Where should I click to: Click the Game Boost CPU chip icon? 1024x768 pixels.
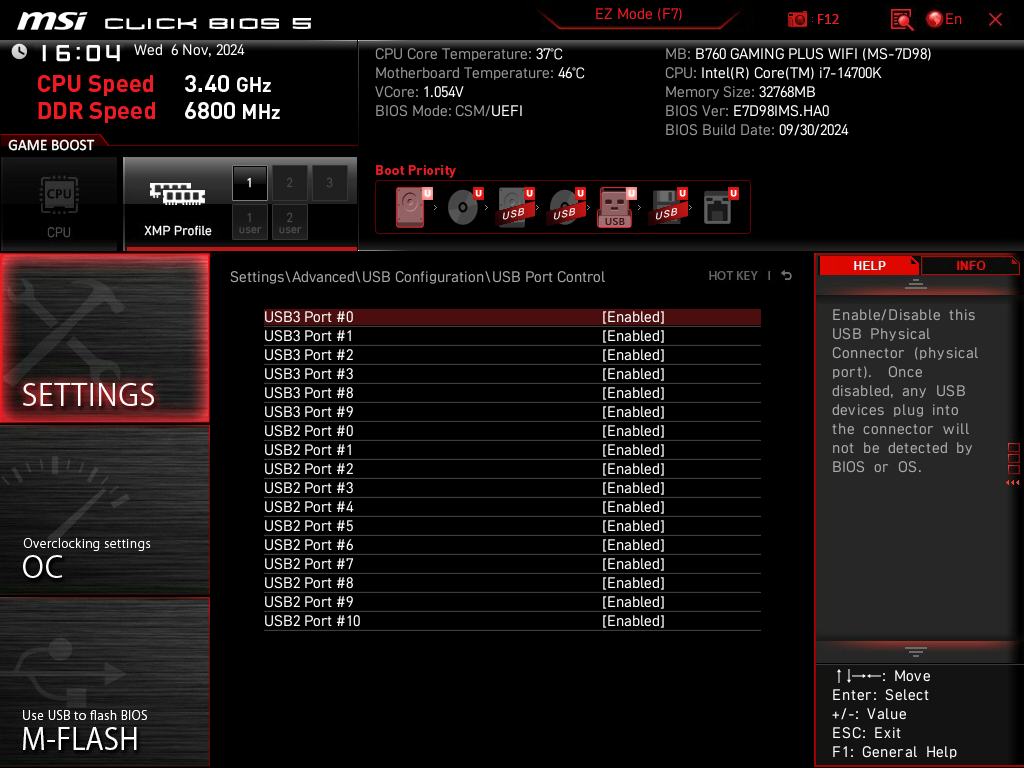(59, 195)
